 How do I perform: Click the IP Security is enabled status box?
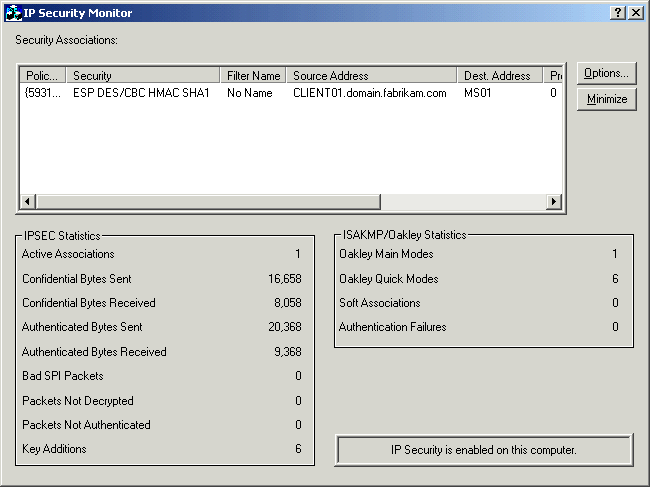(x=484, y=450)
